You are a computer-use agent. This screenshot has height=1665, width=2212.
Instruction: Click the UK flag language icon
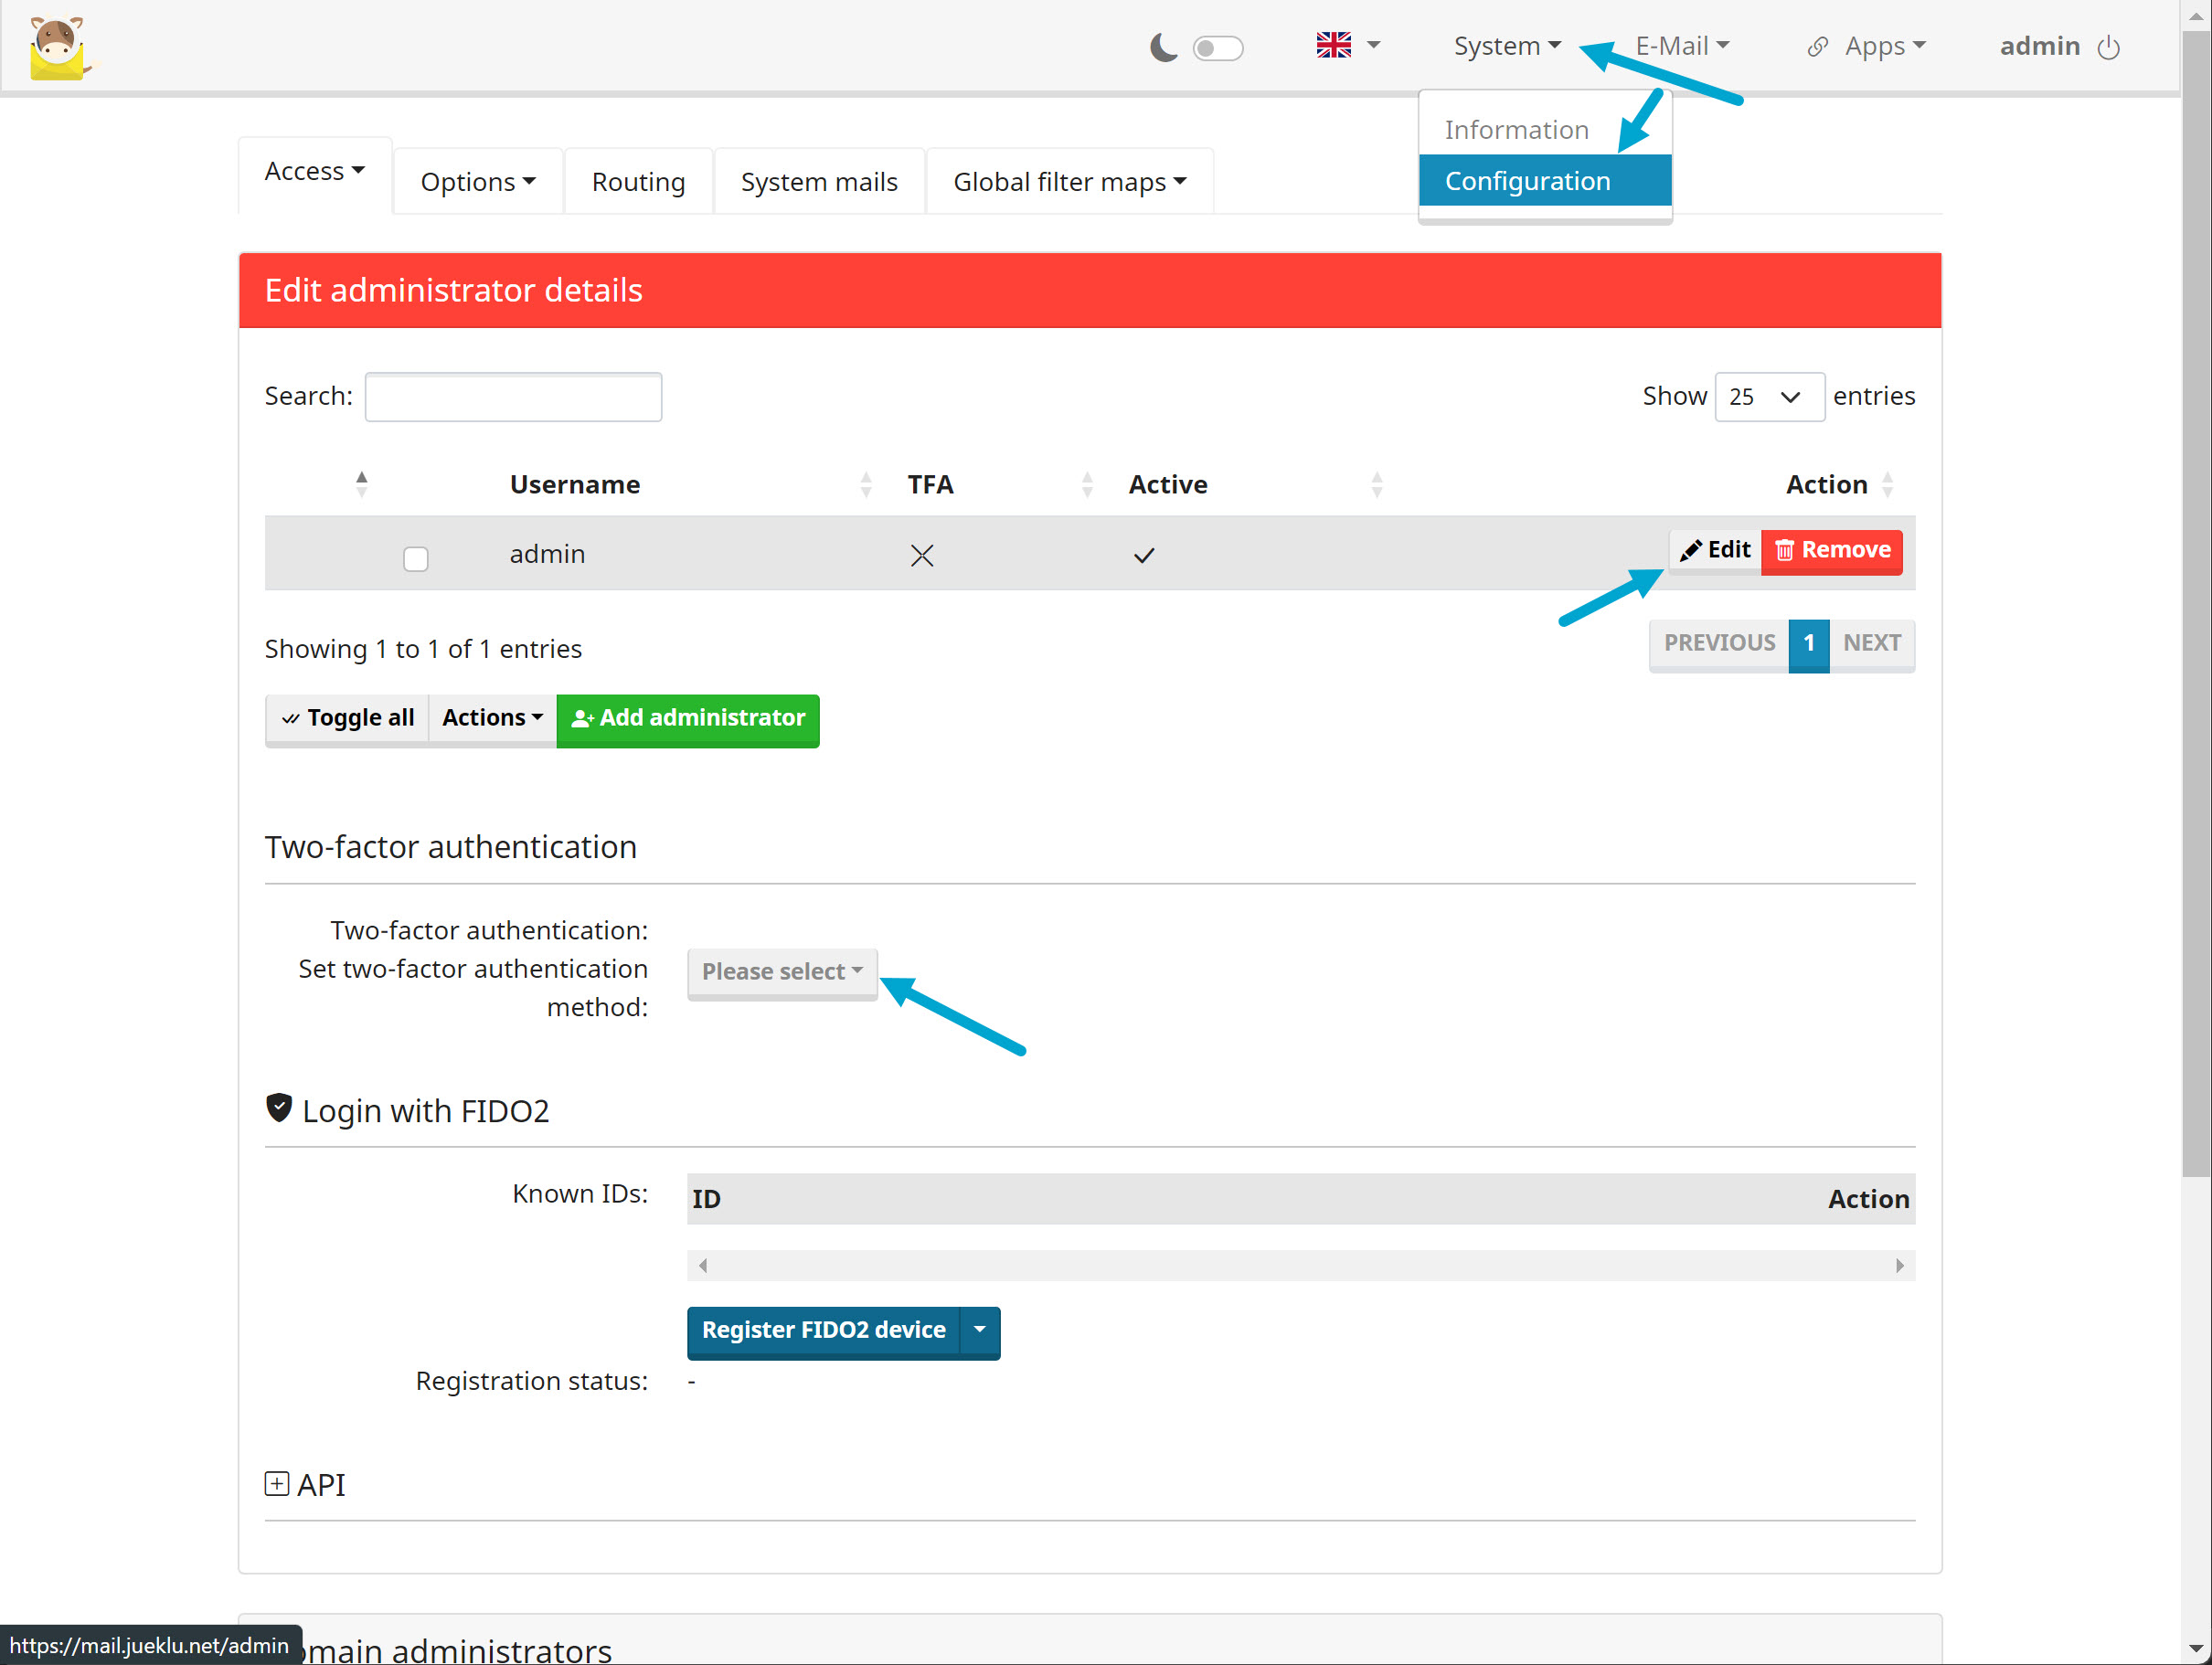coord(1333,45)
